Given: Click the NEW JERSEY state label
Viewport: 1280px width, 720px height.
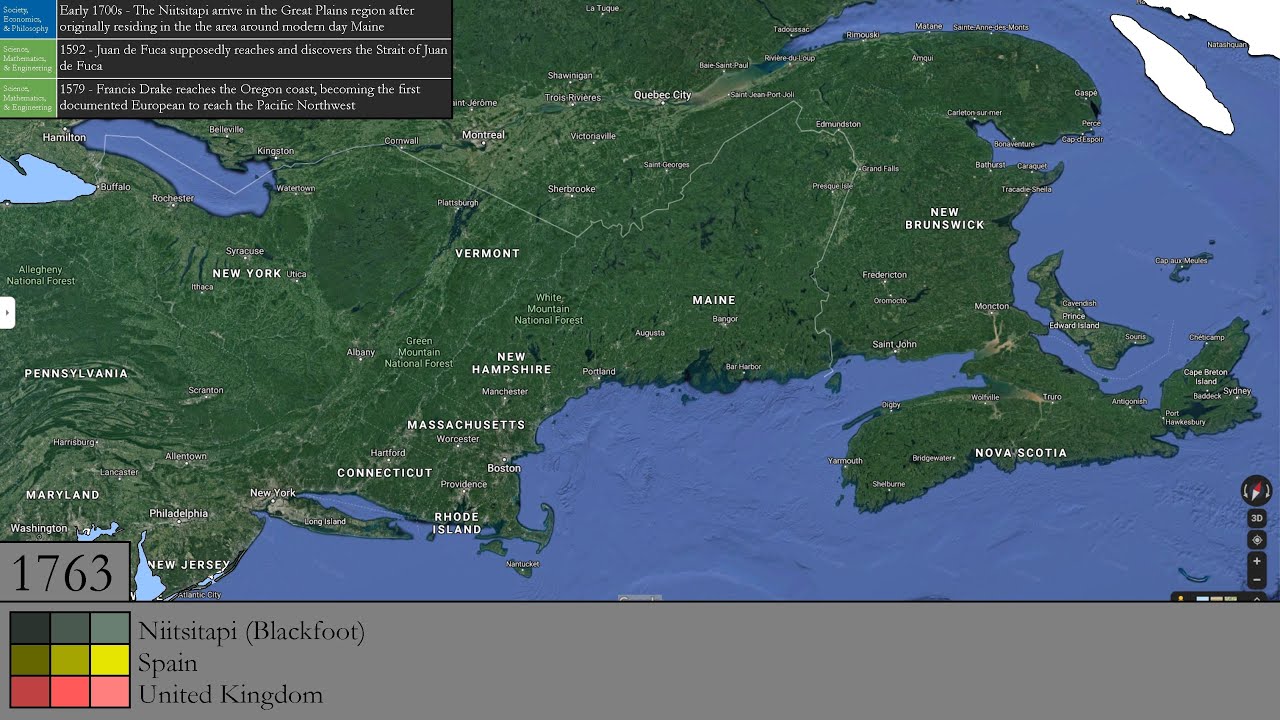Looking at the screenshot, I should [189, 565].
